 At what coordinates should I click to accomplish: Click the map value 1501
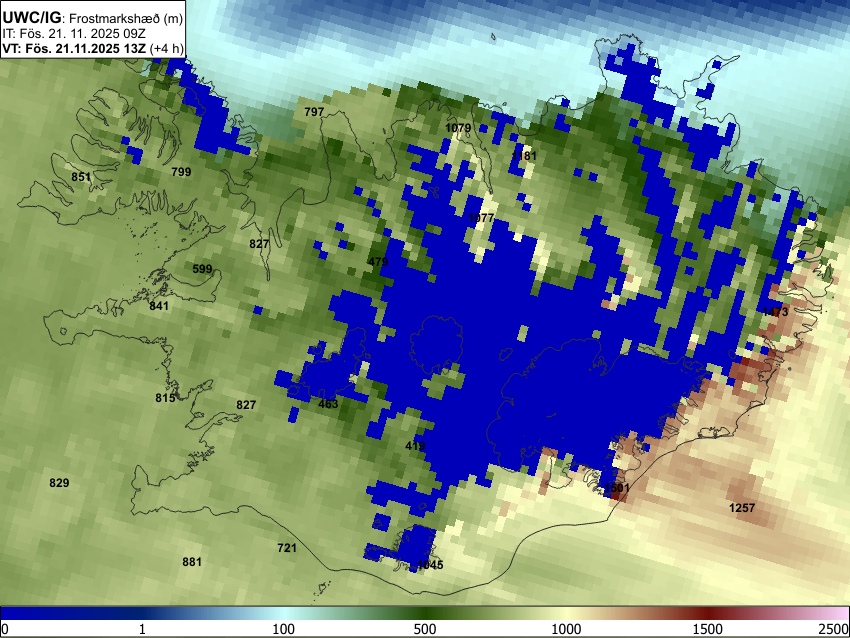pos(617,488)
